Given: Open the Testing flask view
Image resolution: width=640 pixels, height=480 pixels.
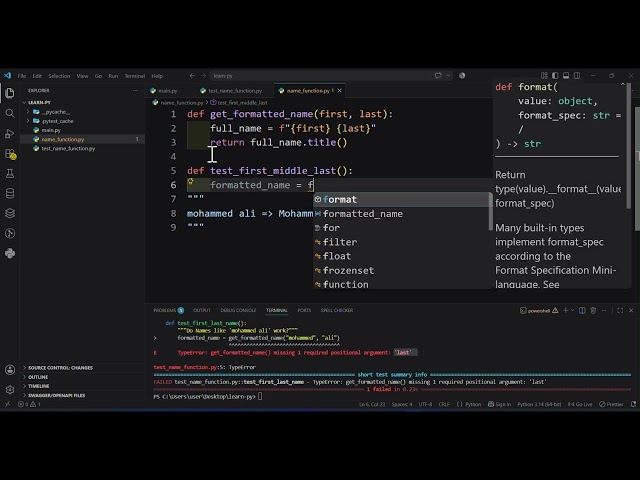Looking at the screenshot, I should click(10, 173).
